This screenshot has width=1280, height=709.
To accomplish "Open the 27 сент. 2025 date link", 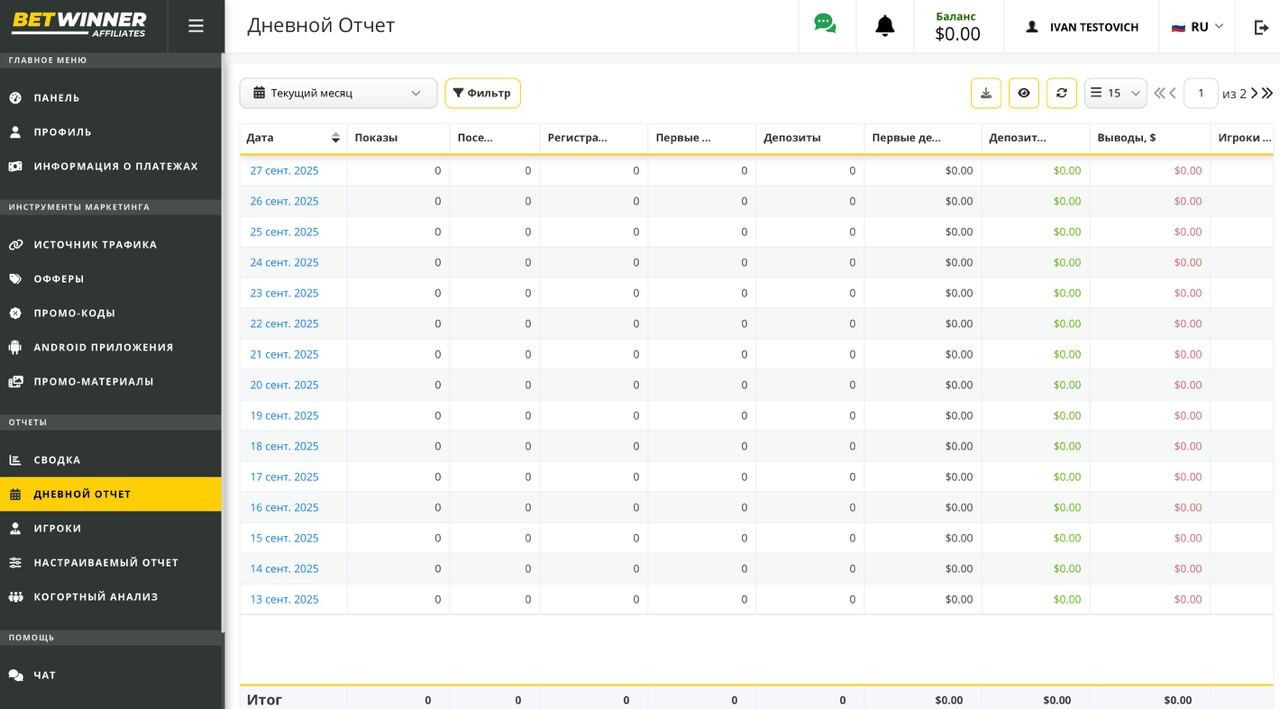I will [x=284, y=171].
